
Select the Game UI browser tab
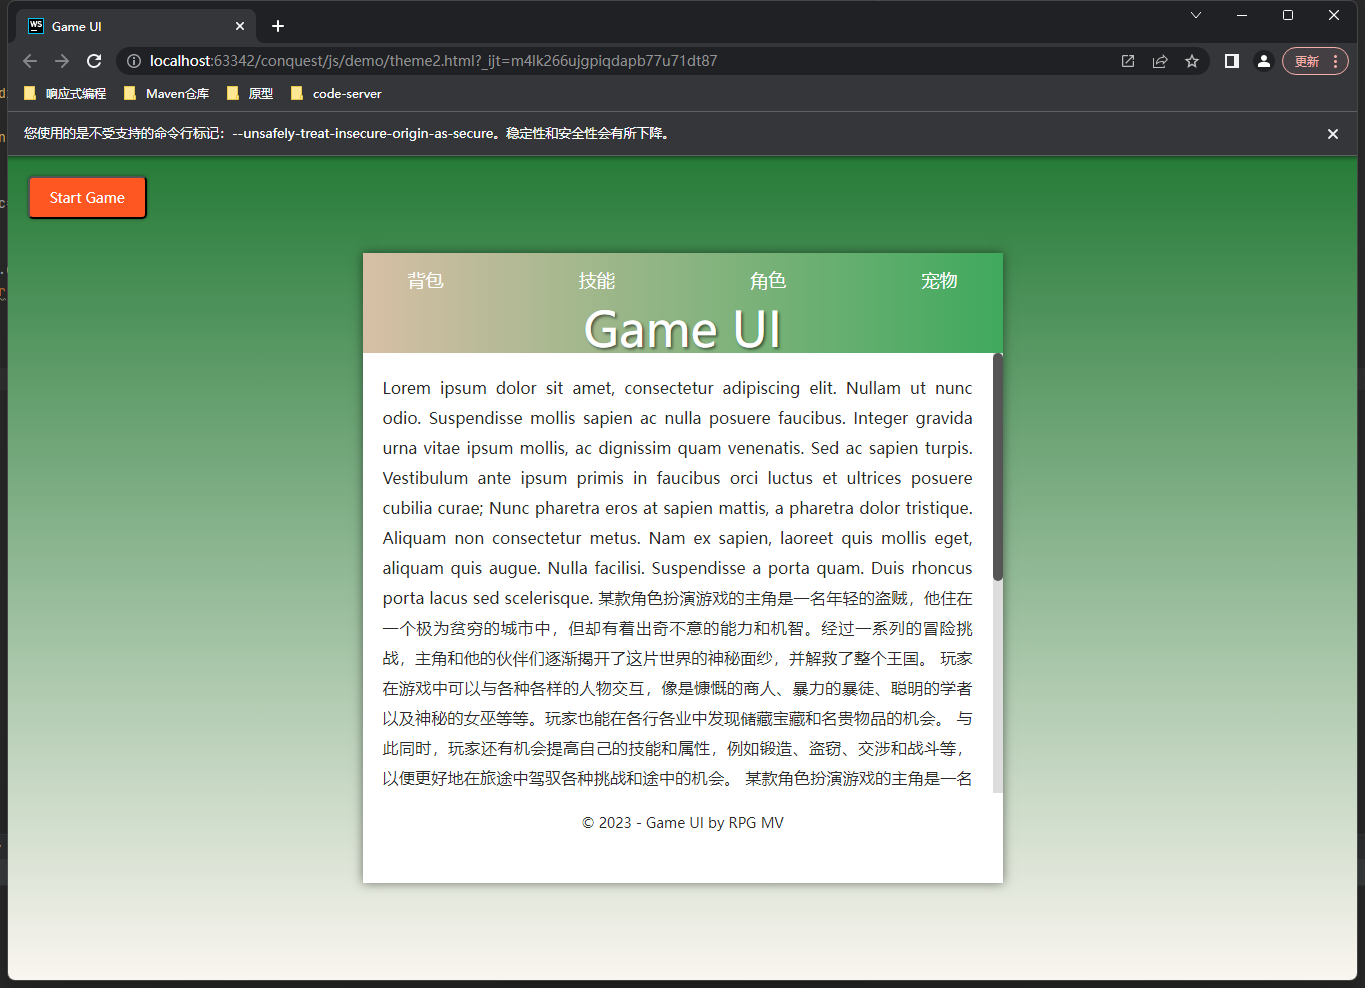[x=136, y=26]
